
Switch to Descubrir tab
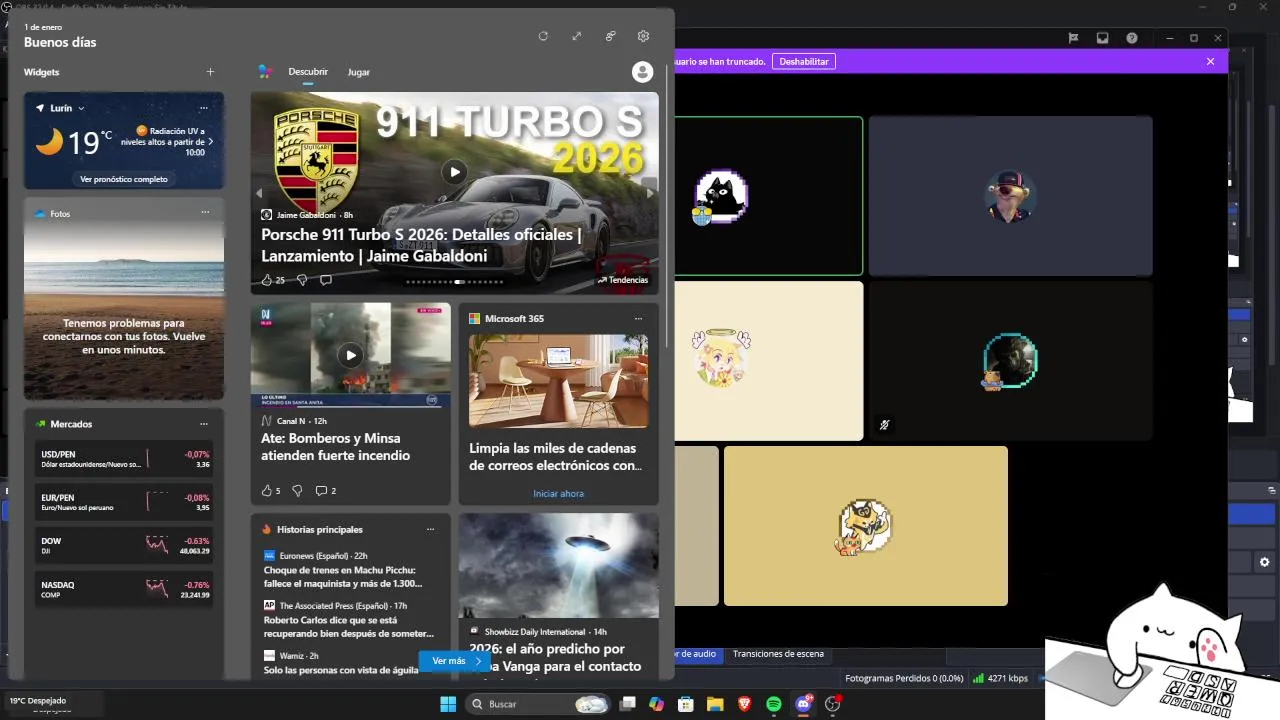click(308, 72)
